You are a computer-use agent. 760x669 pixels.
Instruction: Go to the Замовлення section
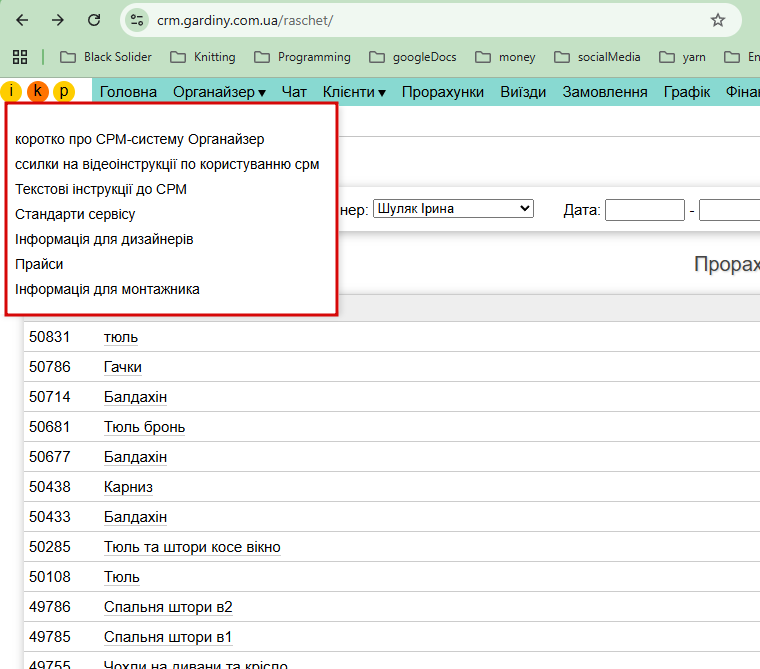tap(605, 92)
